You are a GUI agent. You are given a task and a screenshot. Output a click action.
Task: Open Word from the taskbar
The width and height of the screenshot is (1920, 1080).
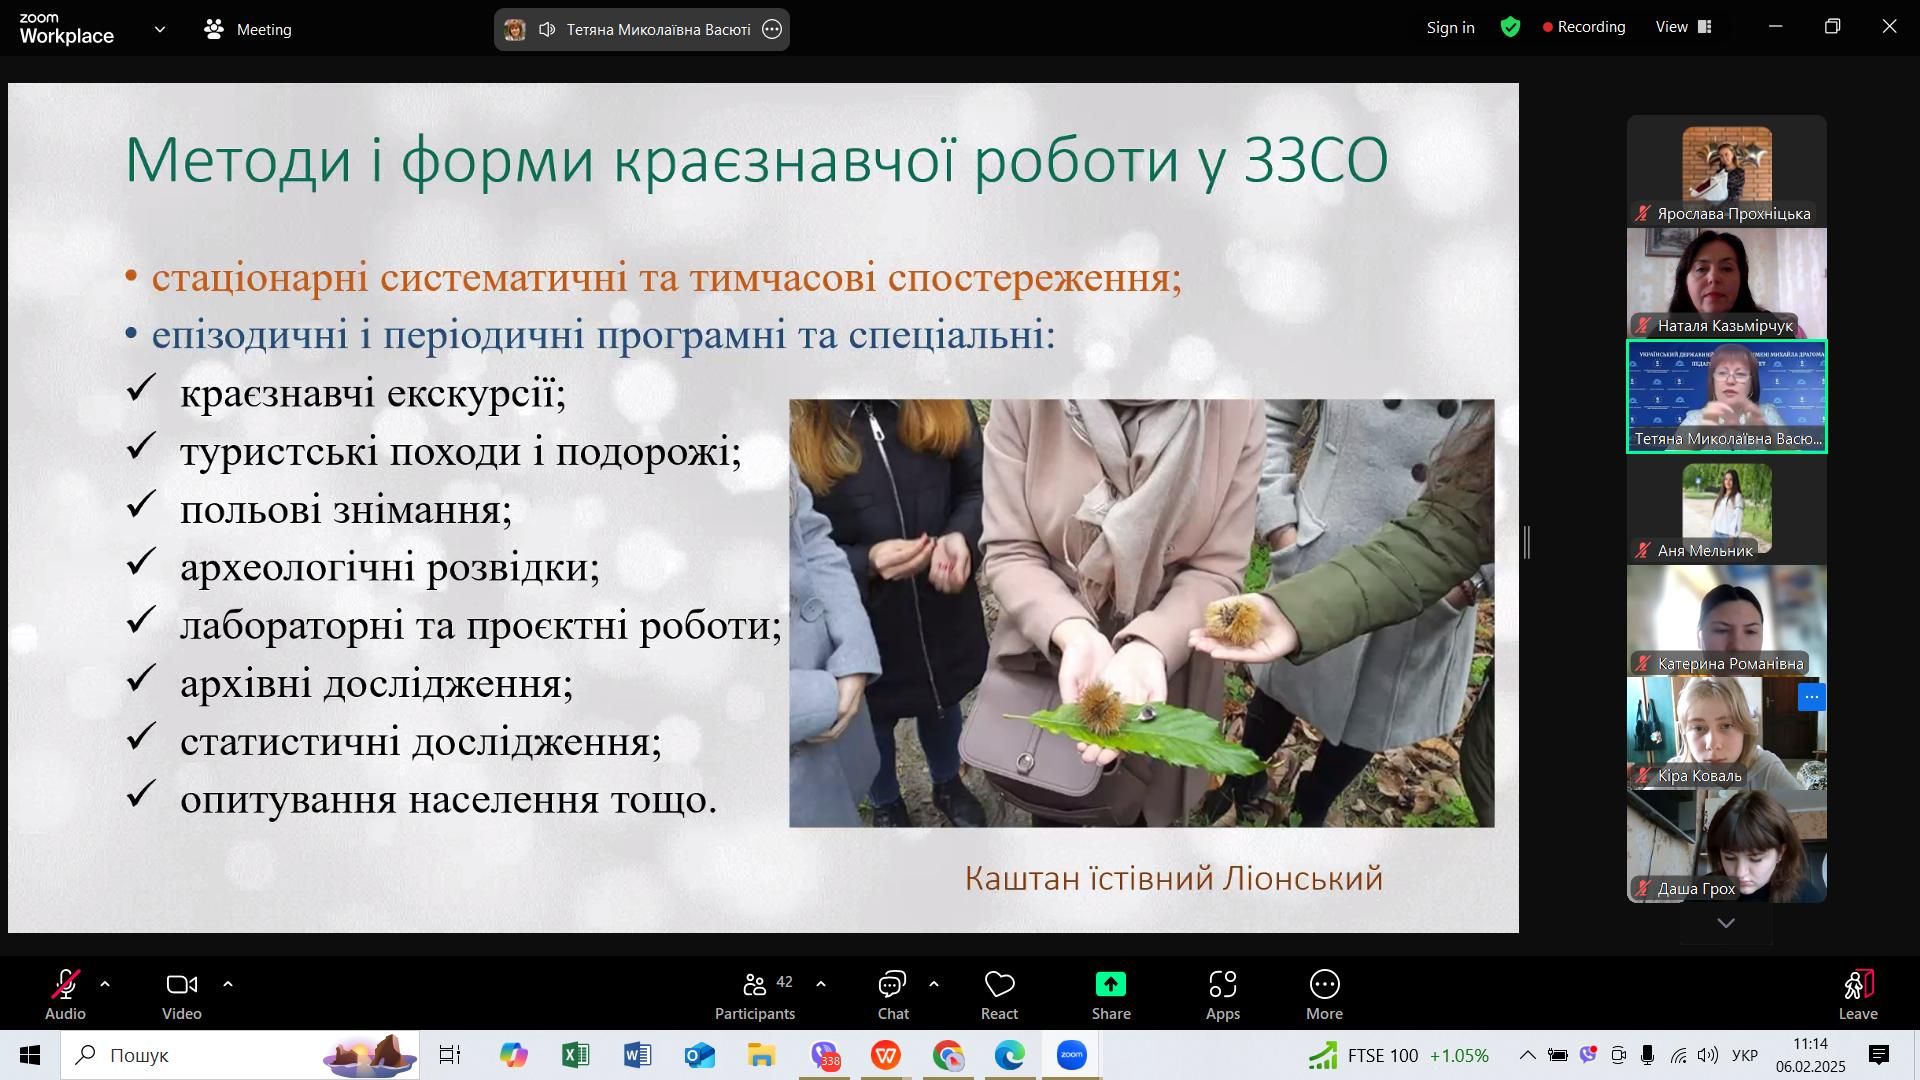pos(637,1055)
